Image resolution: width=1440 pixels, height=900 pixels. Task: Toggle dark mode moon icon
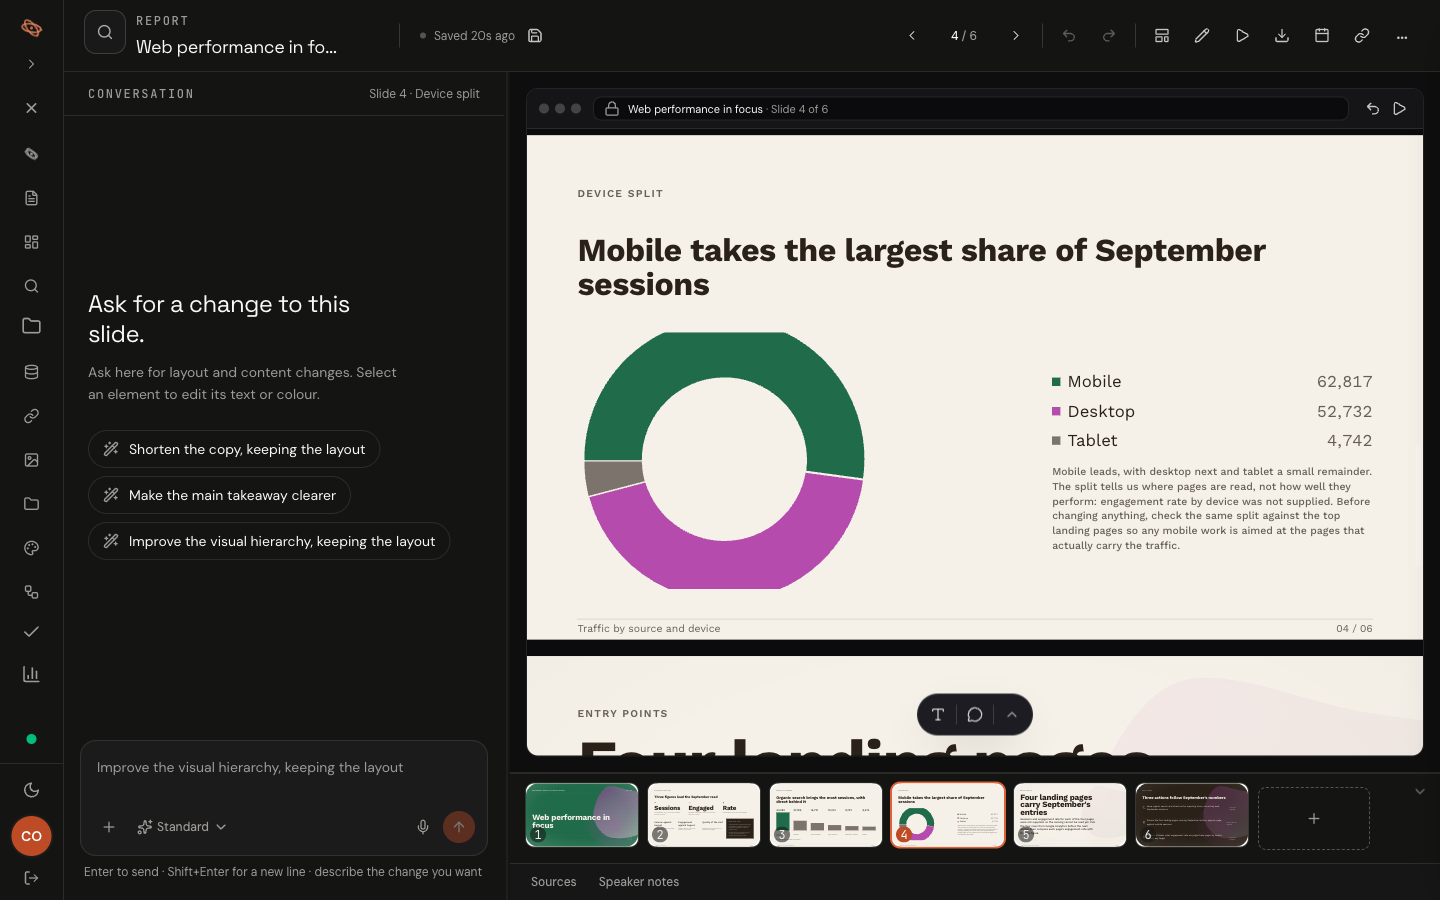(x=32, y=790)
